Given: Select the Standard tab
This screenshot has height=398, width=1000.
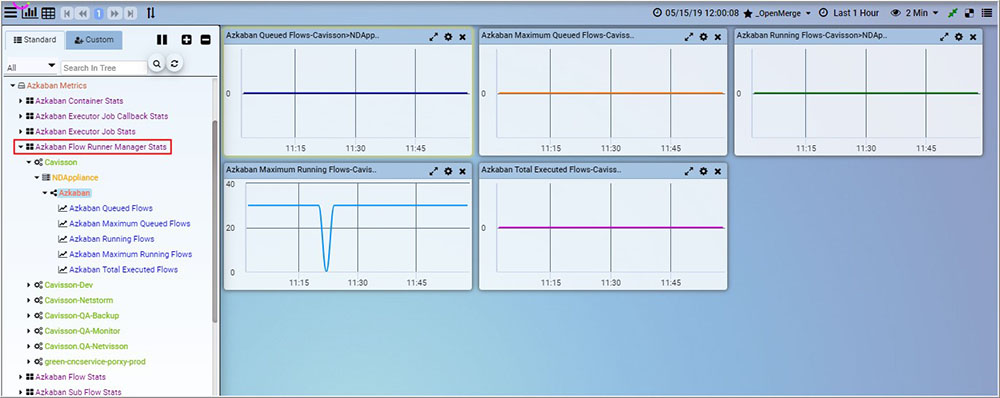Looking at the screenshot, I should point(35,40).
